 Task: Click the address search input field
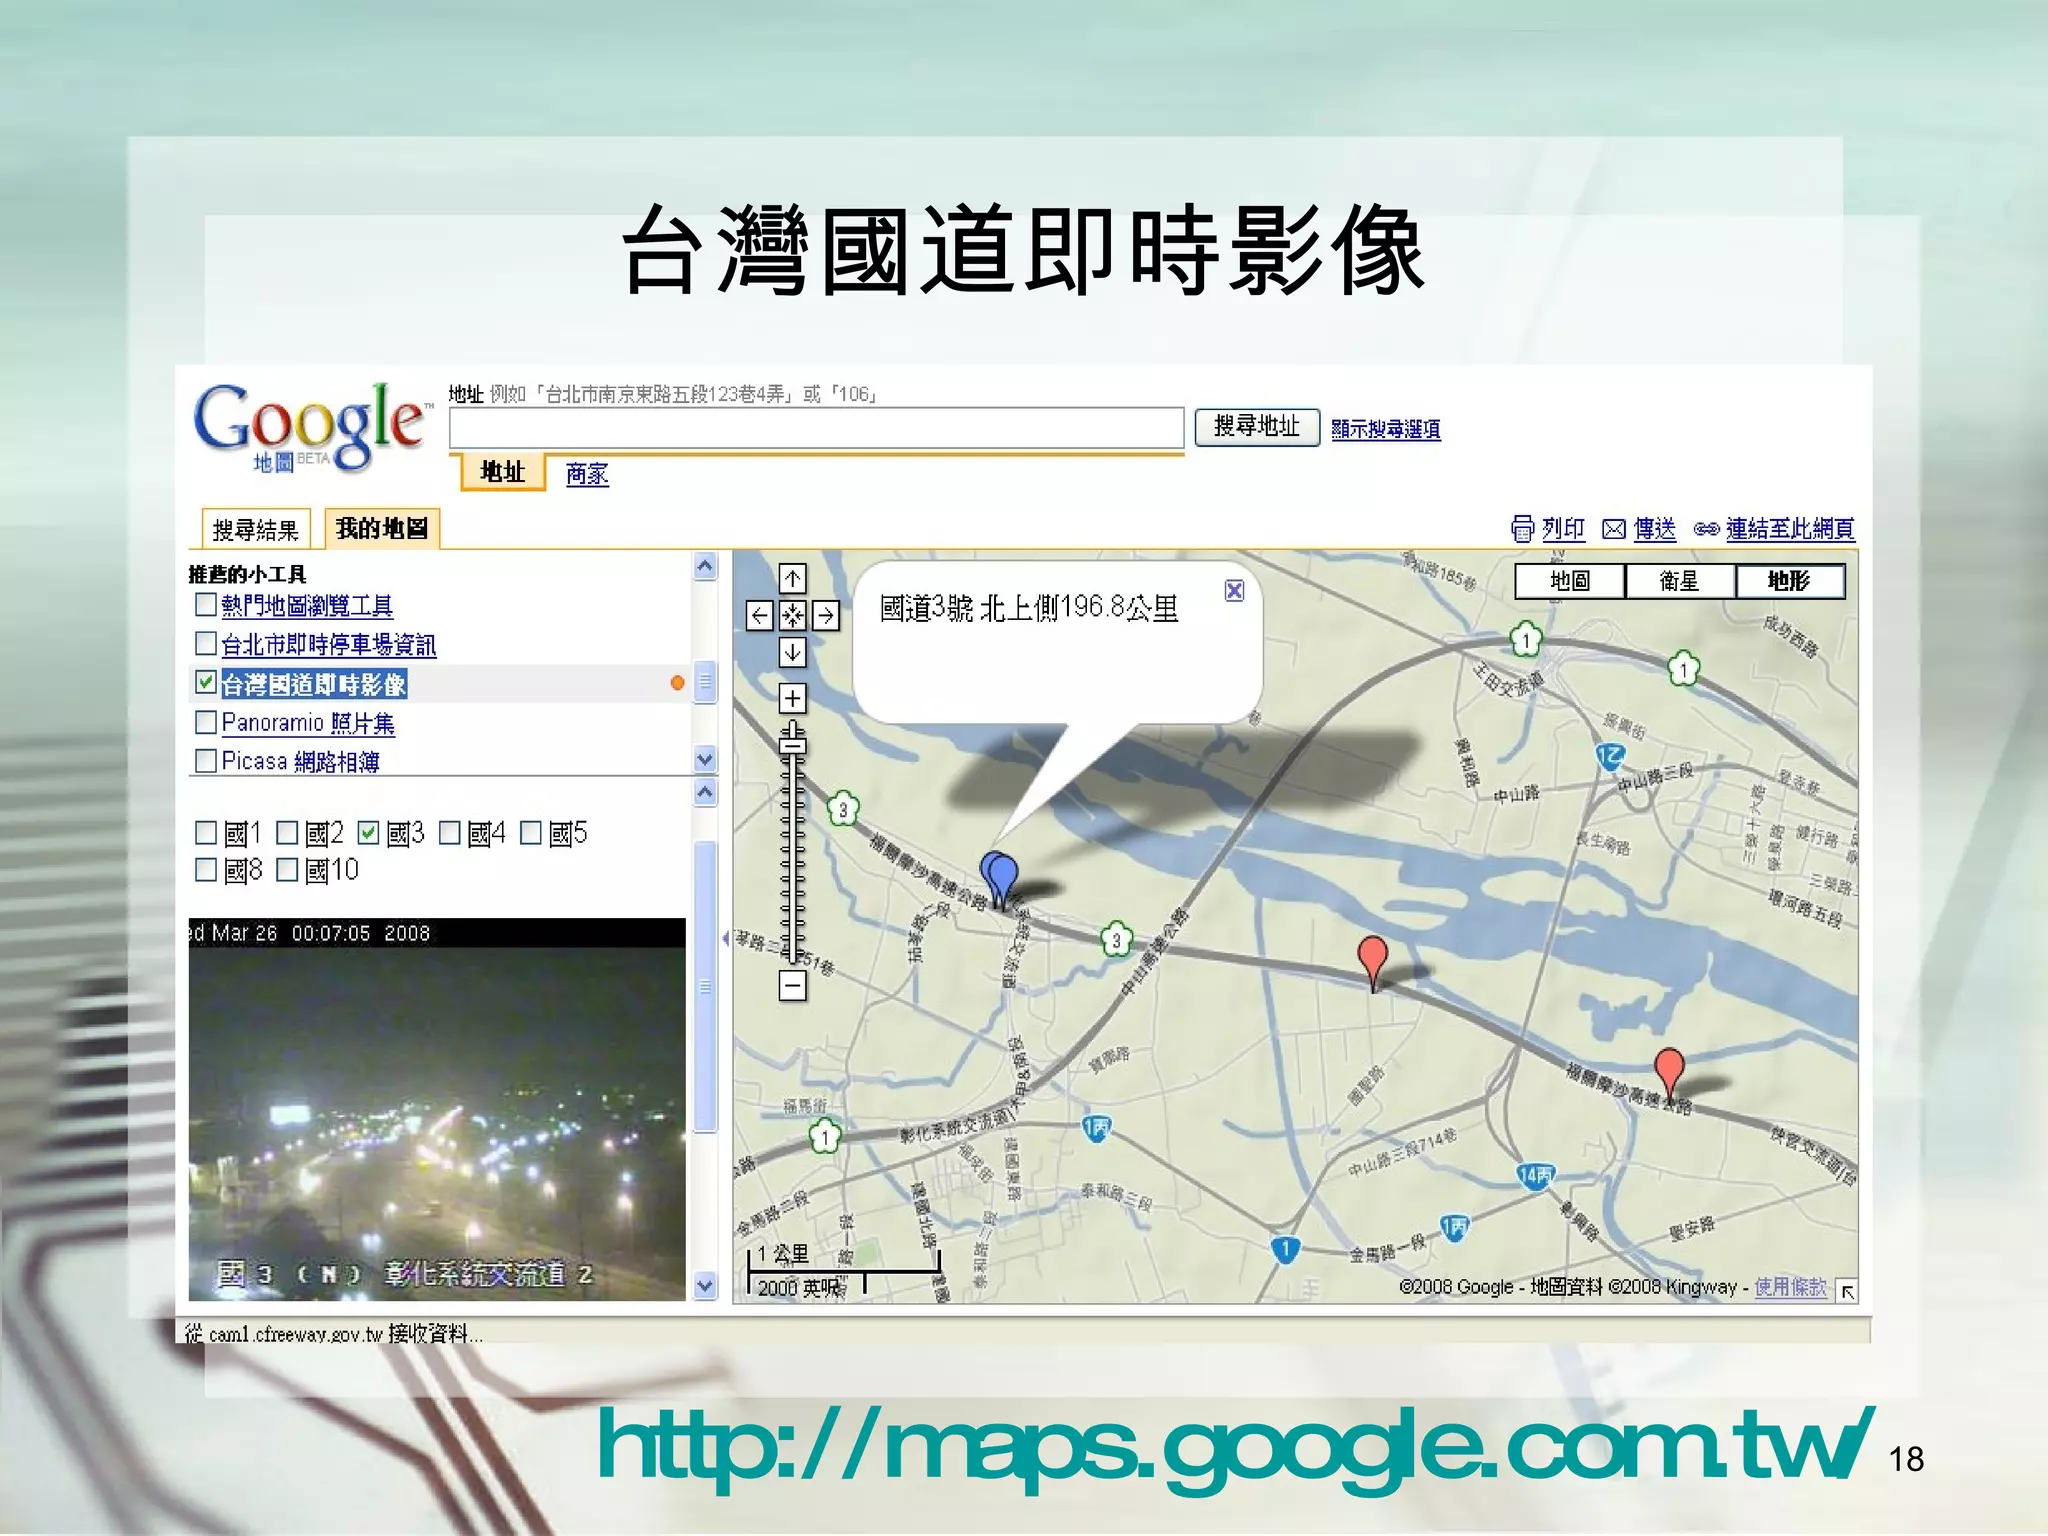[816, 428]
